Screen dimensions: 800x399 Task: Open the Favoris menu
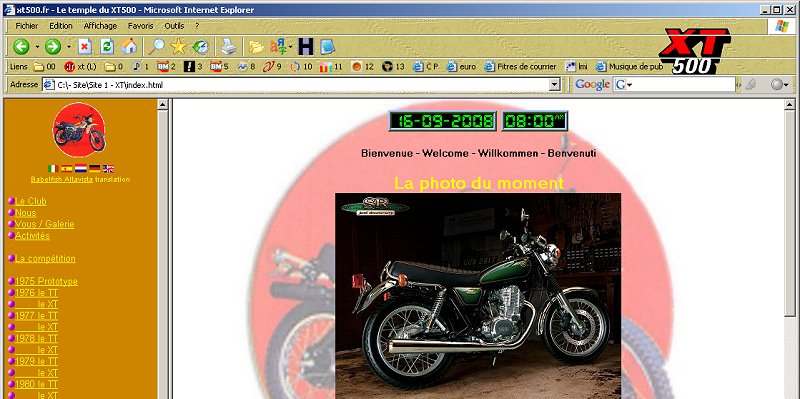click(x=140, y=26)
